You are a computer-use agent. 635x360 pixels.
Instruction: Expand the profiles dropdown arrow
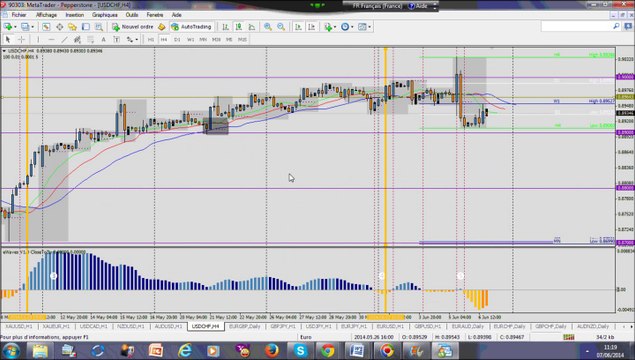click(x=32, y=27)
